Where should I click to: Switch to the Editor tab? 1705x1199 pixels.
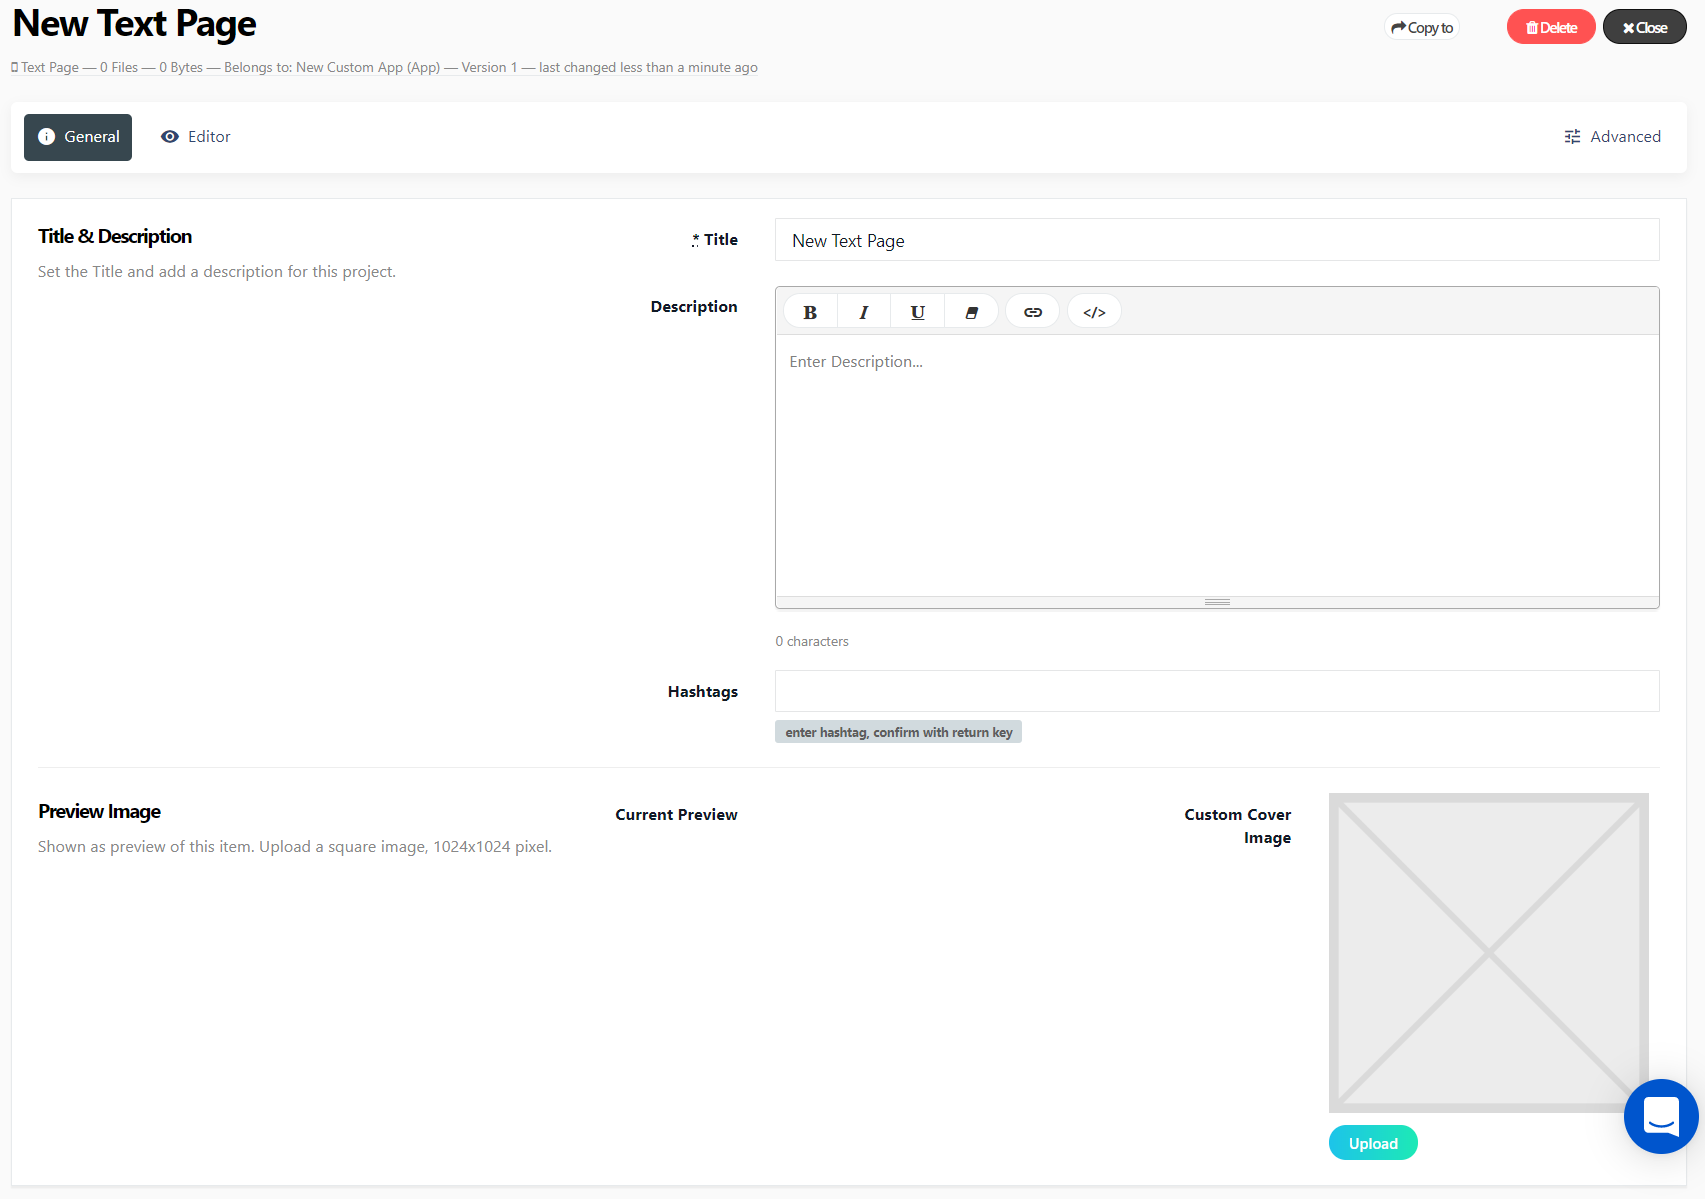tap(196, 137)
